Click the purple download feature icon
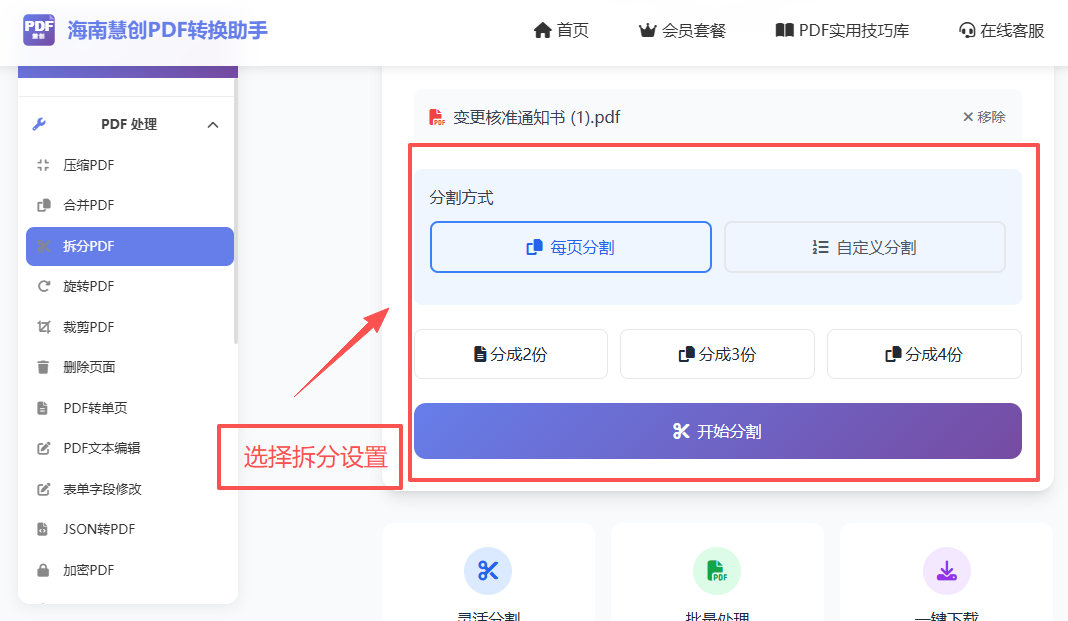 click(947, 571)
